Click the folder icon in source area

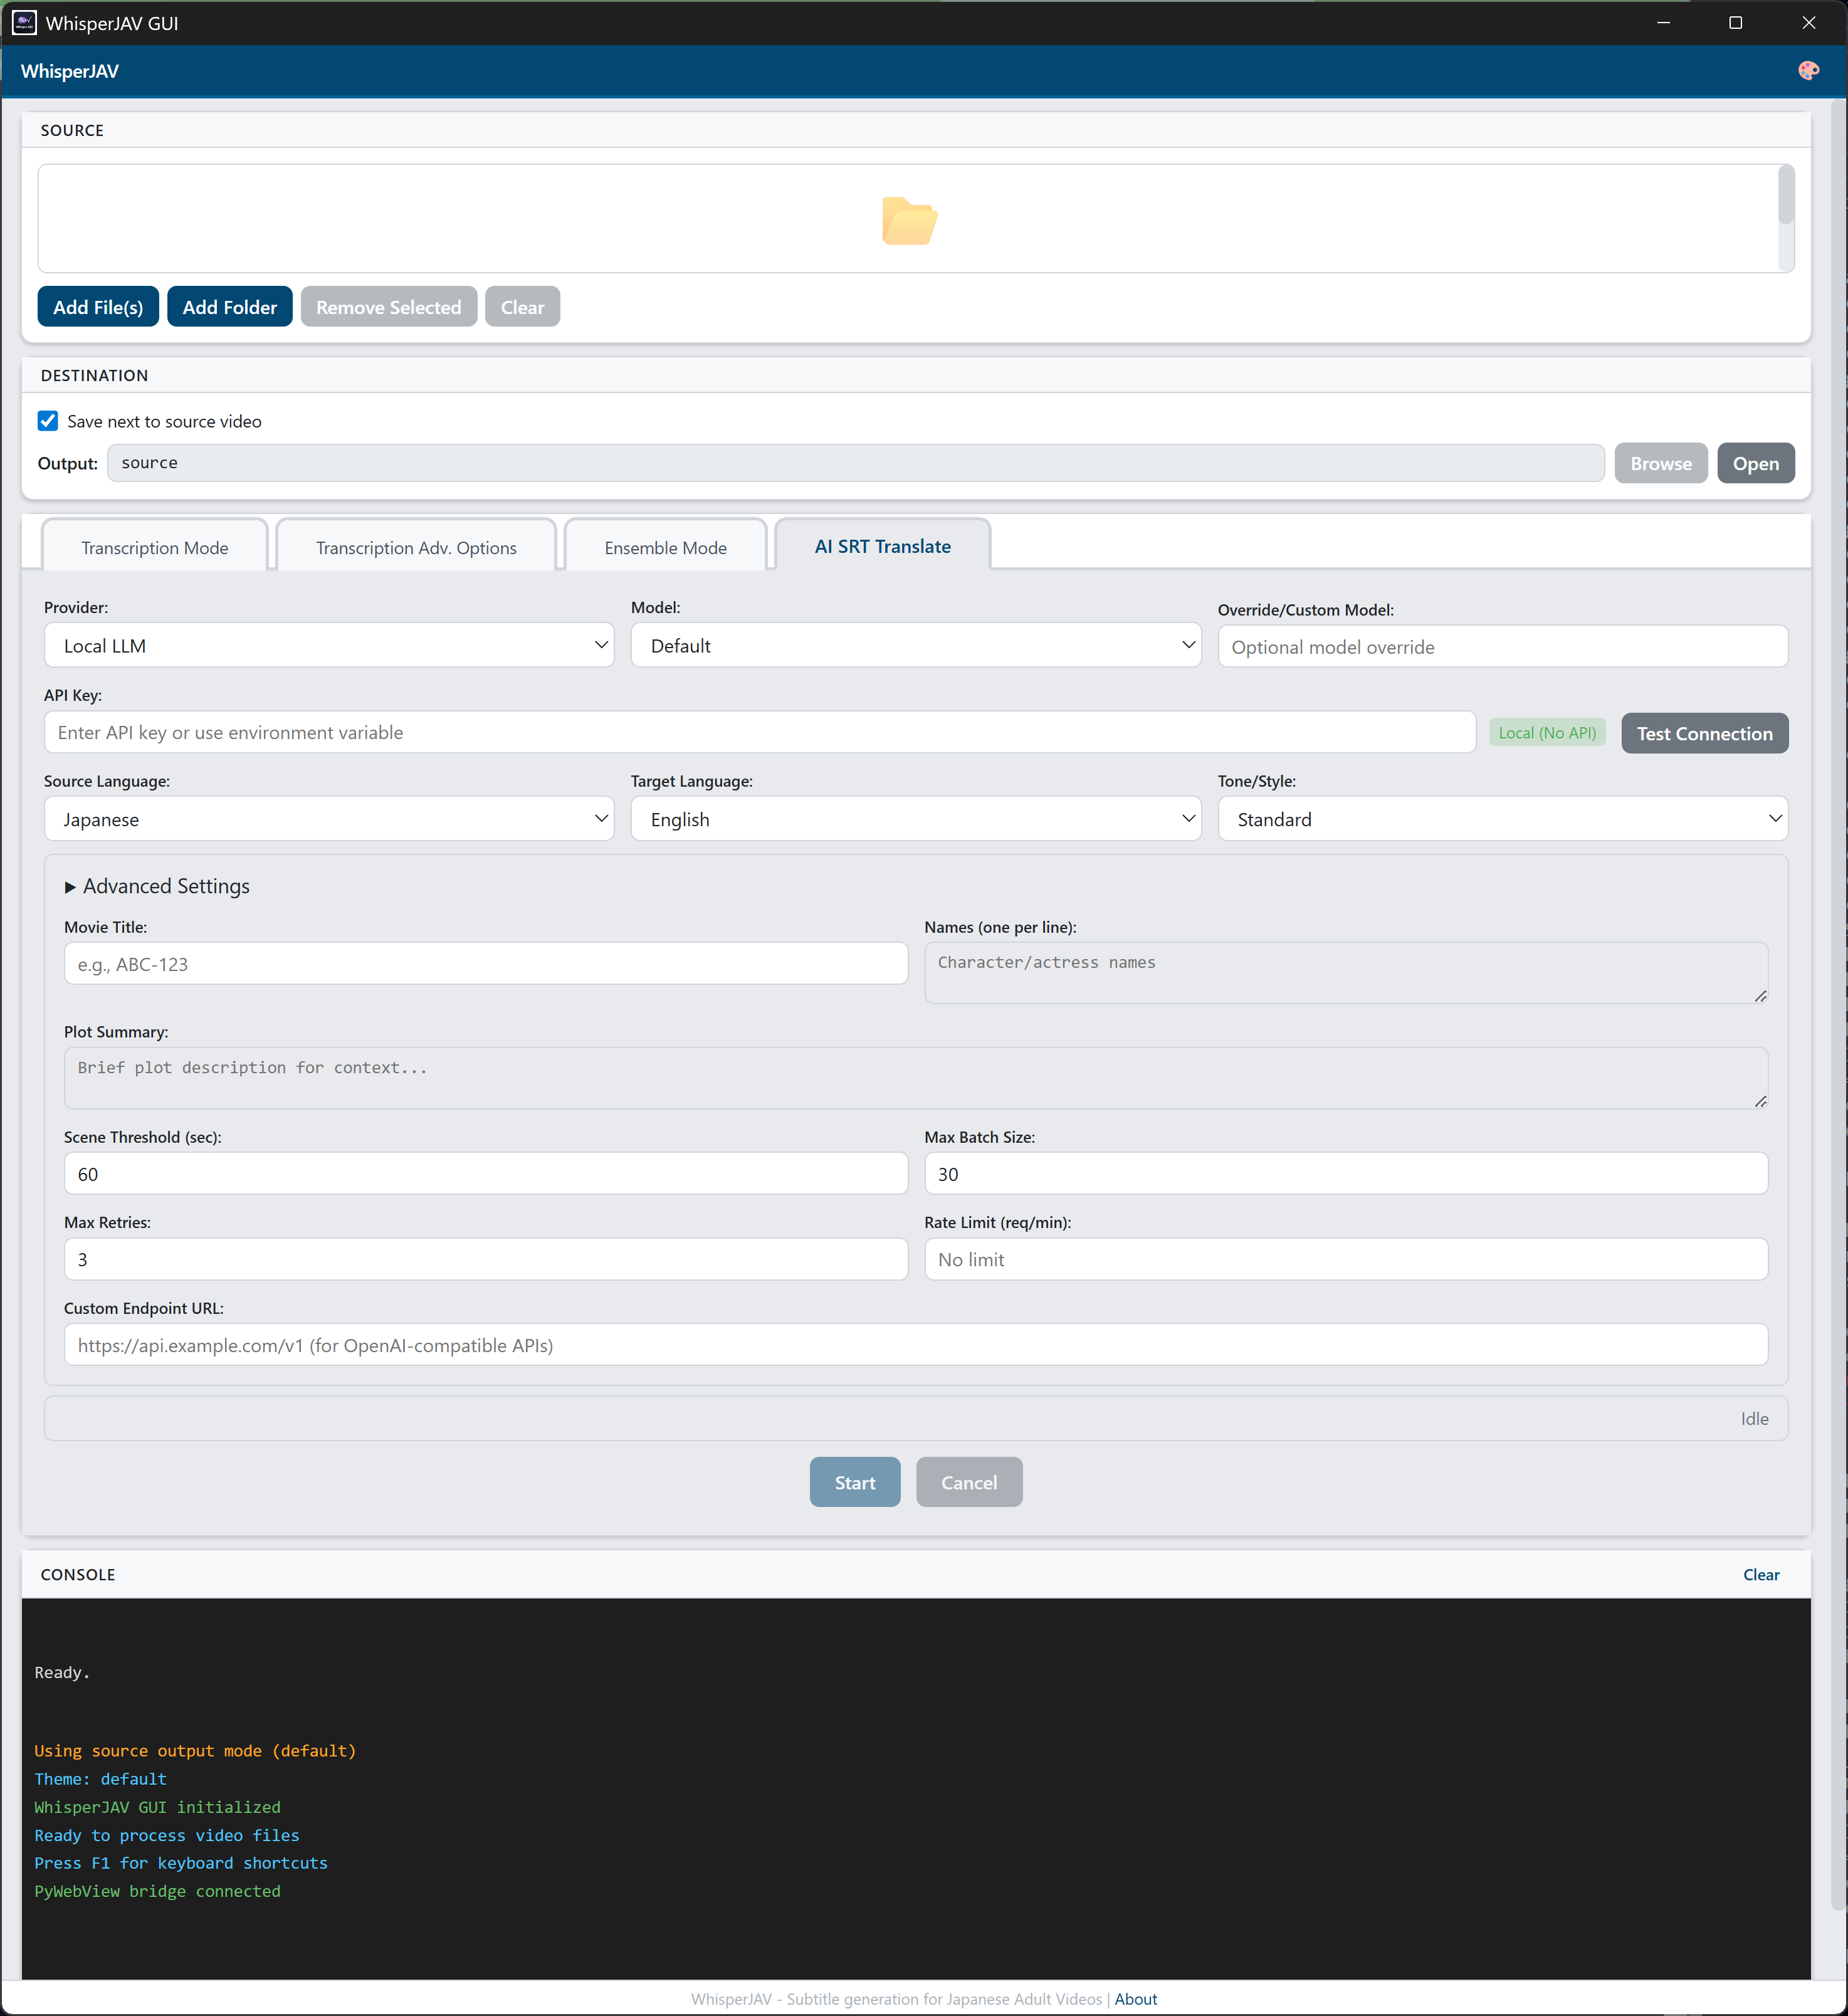908,220
